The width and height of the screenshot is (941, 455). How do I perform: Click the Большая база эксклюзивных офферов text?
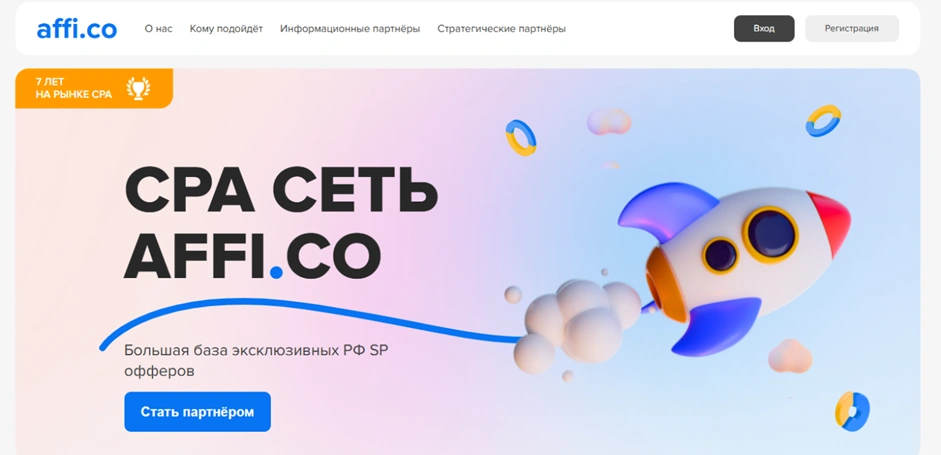coord(256,361)
